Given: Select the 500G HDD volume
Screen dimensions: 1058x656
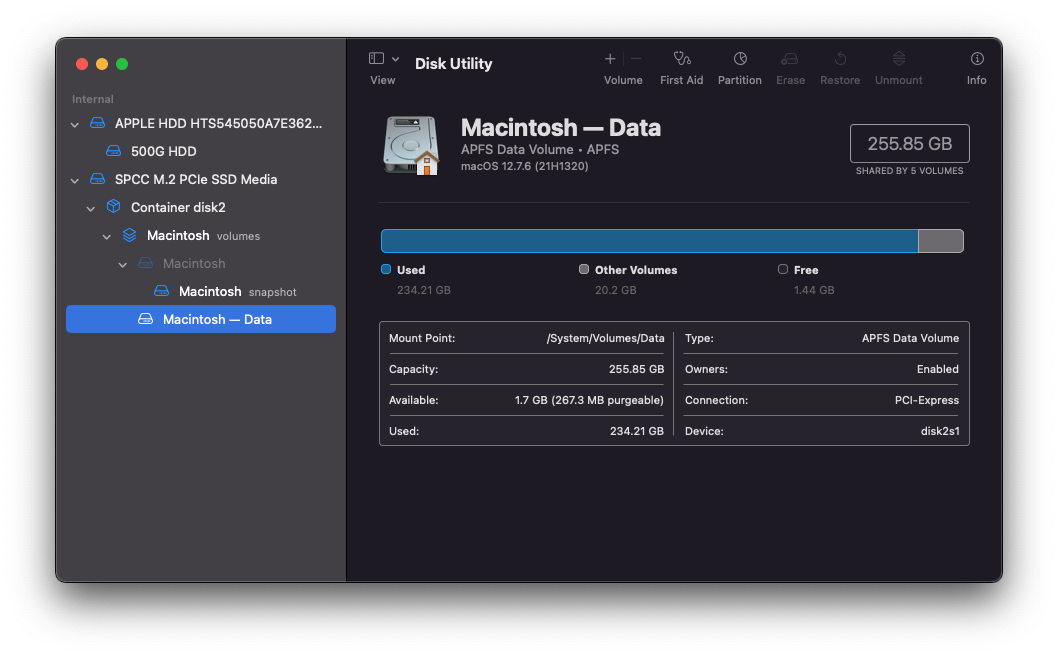Looking at the screenshot, I should [x=163, y=152].
